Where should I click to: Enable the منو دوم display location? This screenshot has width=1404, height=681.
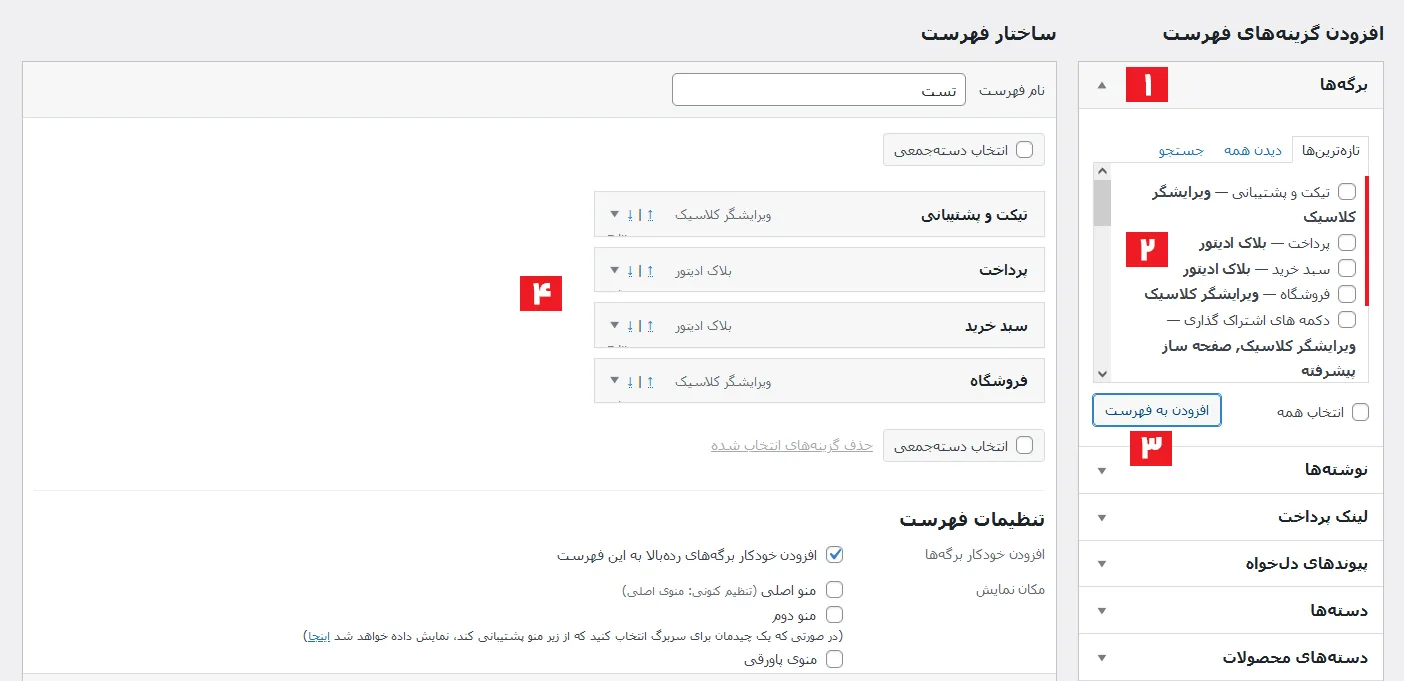(x=835, y=614)
